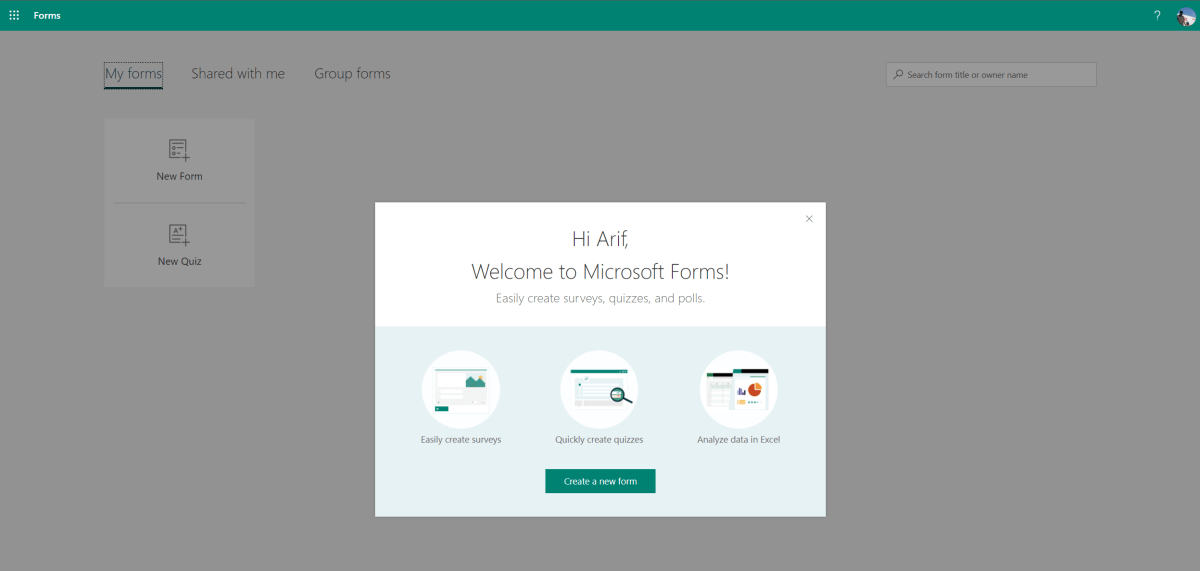This screenshot has width=1200, height=571.
Task: Click the surveys illustration circle
Action: pos(461,389)
